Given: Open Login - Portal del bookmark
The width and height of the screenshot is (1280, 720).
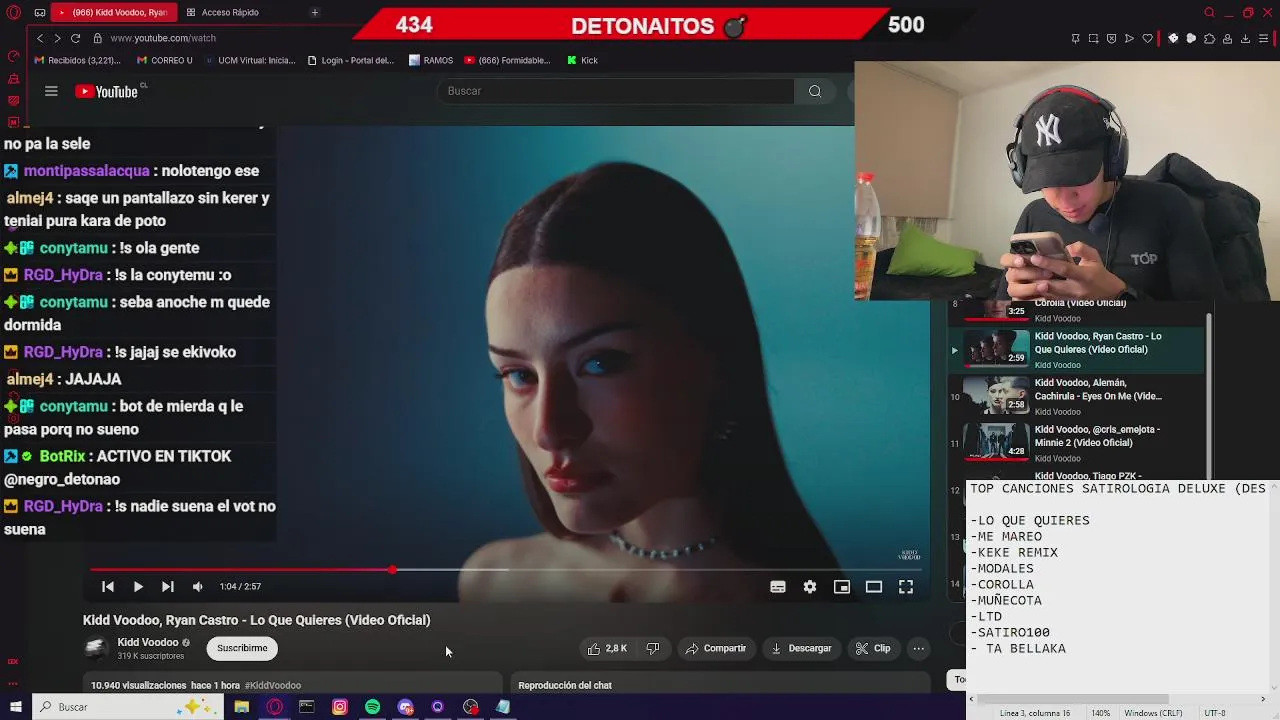Looking at the screenshot, I should tap(351, 60).
